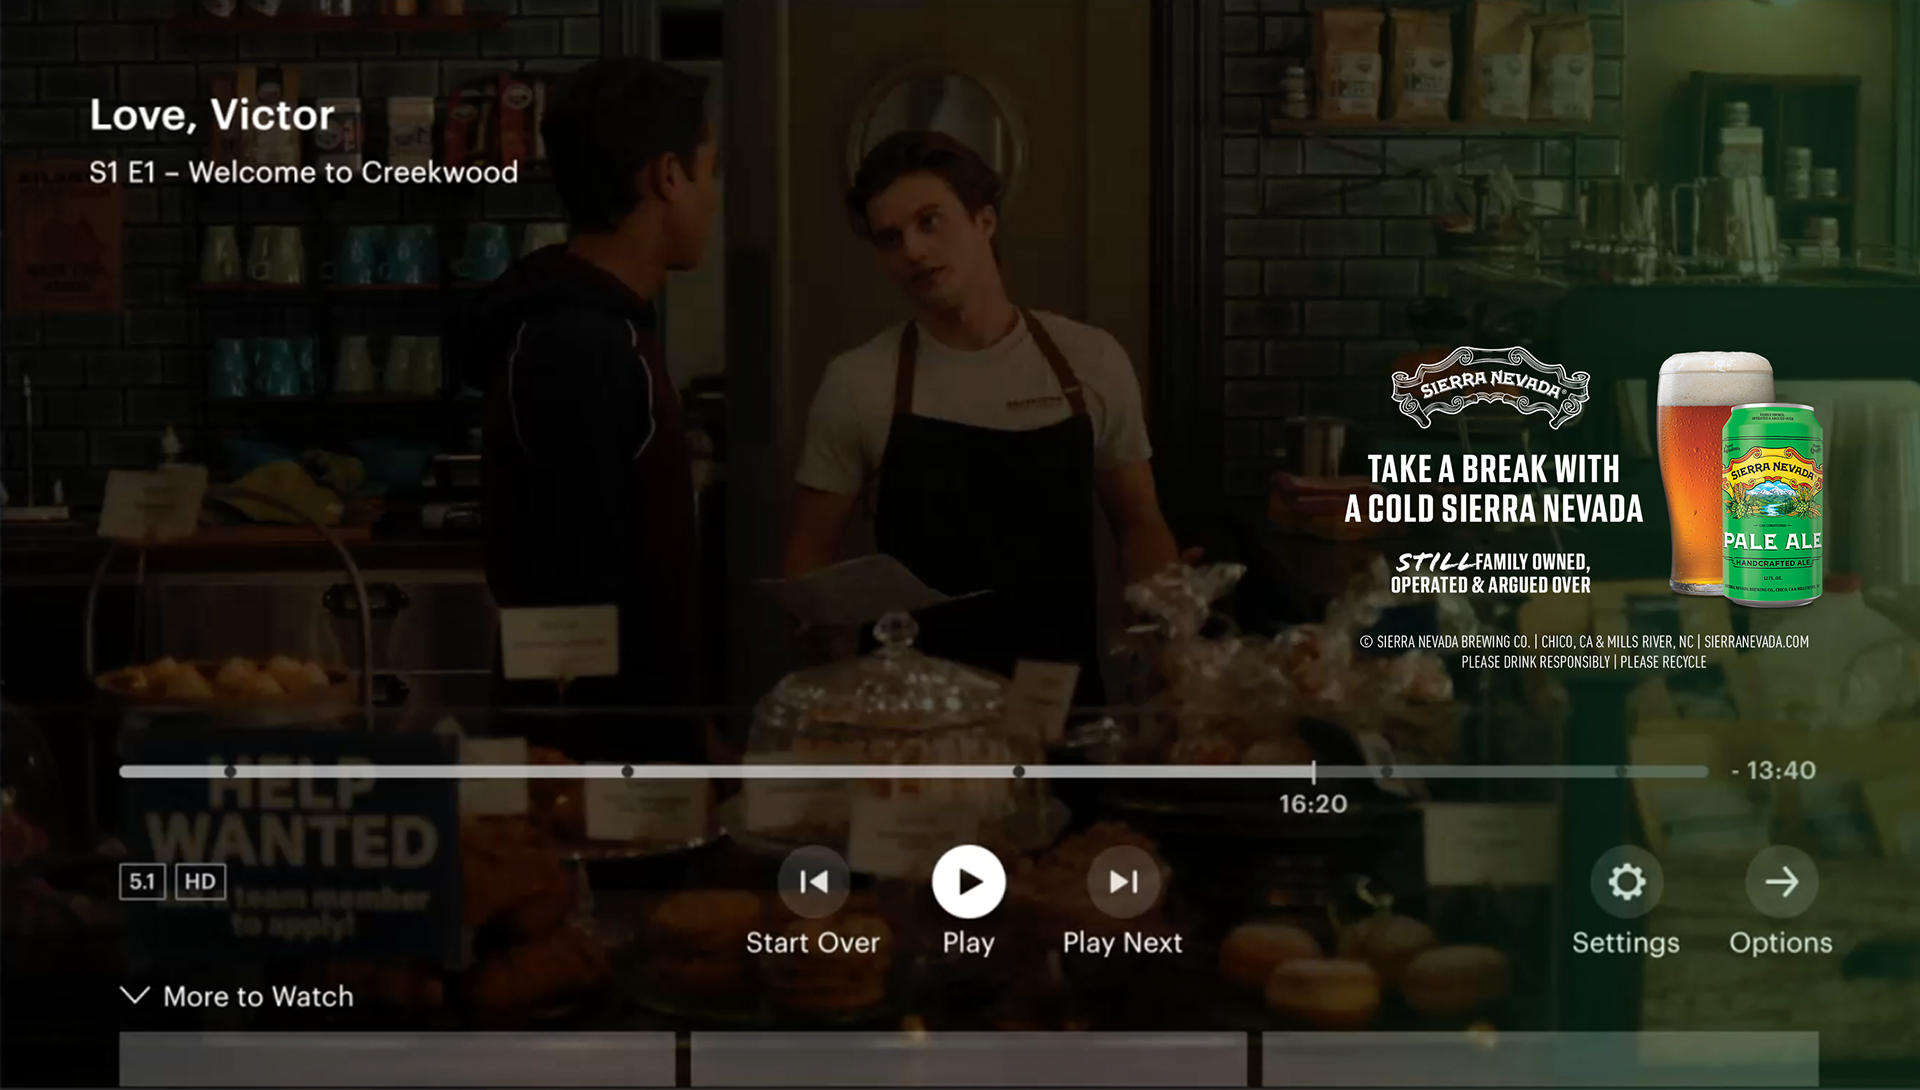The width and height of the screenshot is (1920, 1090).
Task: Click the Love, Victor show title
Action: coord(212,115)
